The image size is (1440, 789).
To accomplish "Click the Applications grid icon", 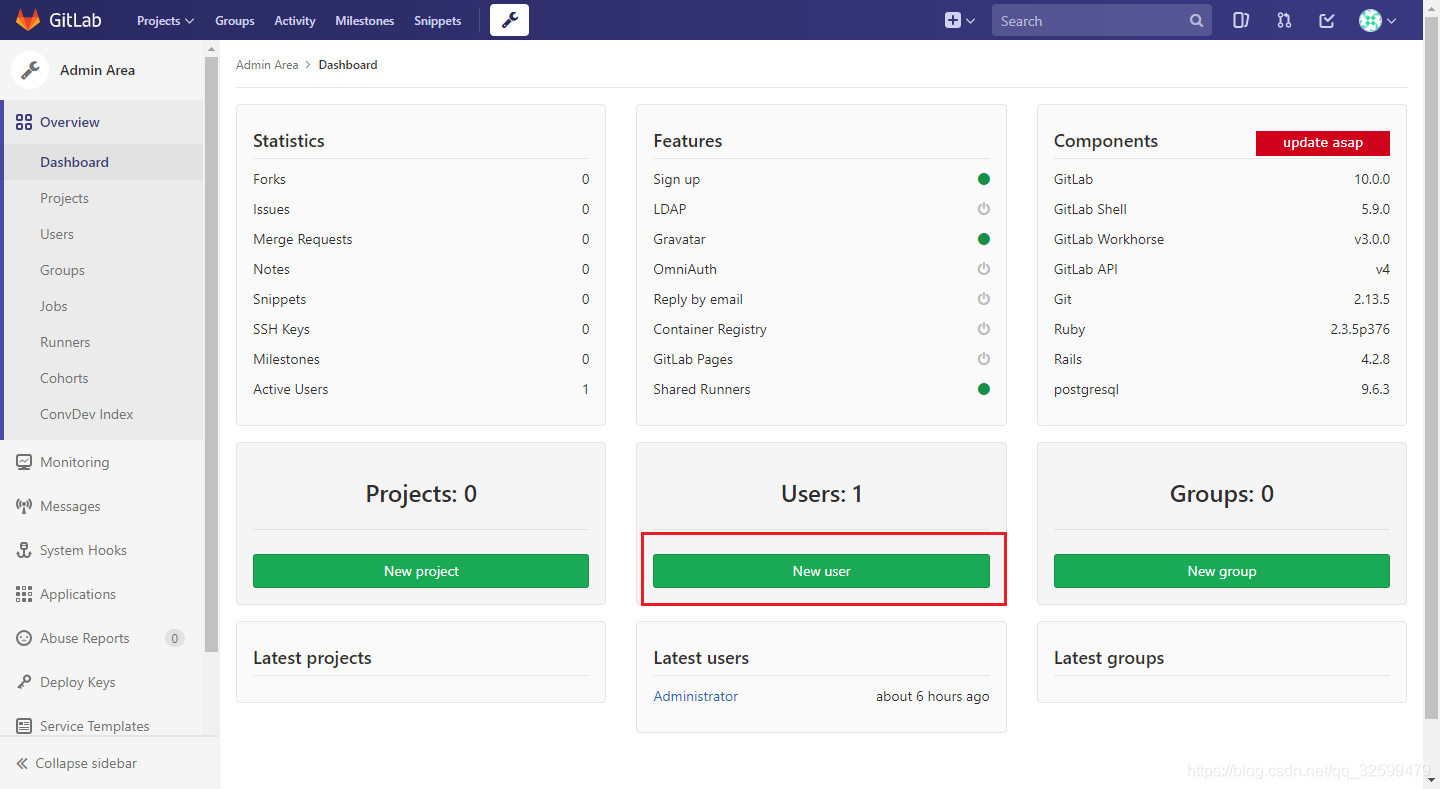I will pos(24,594).
